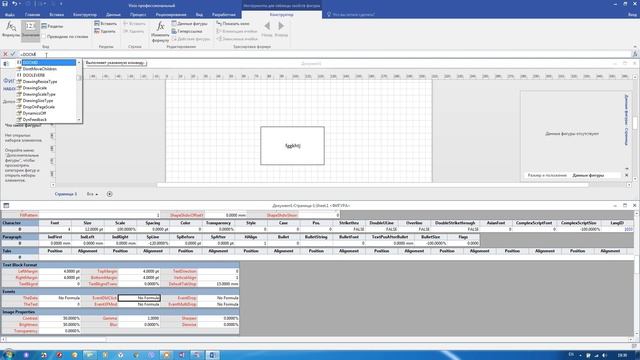Open the Все pages dropdown
Viewport: 640px width, 360px height.
[92, 194]
